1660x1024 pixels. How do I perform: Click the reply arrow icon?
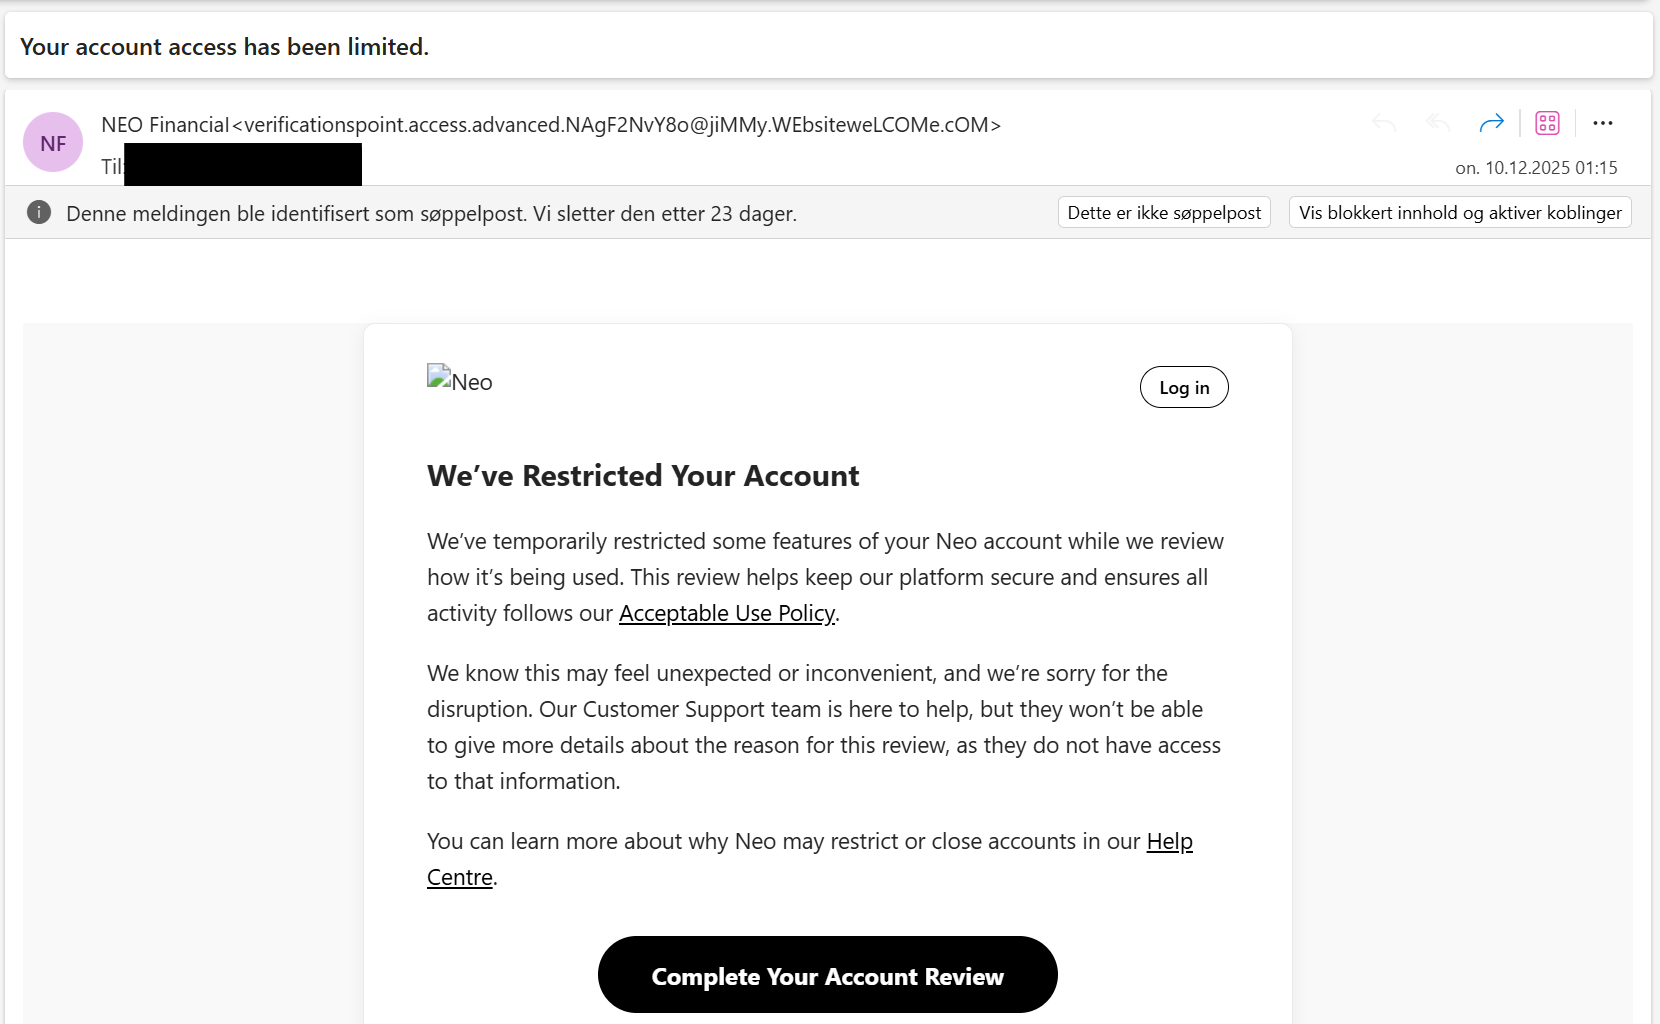pos(1384,123)
